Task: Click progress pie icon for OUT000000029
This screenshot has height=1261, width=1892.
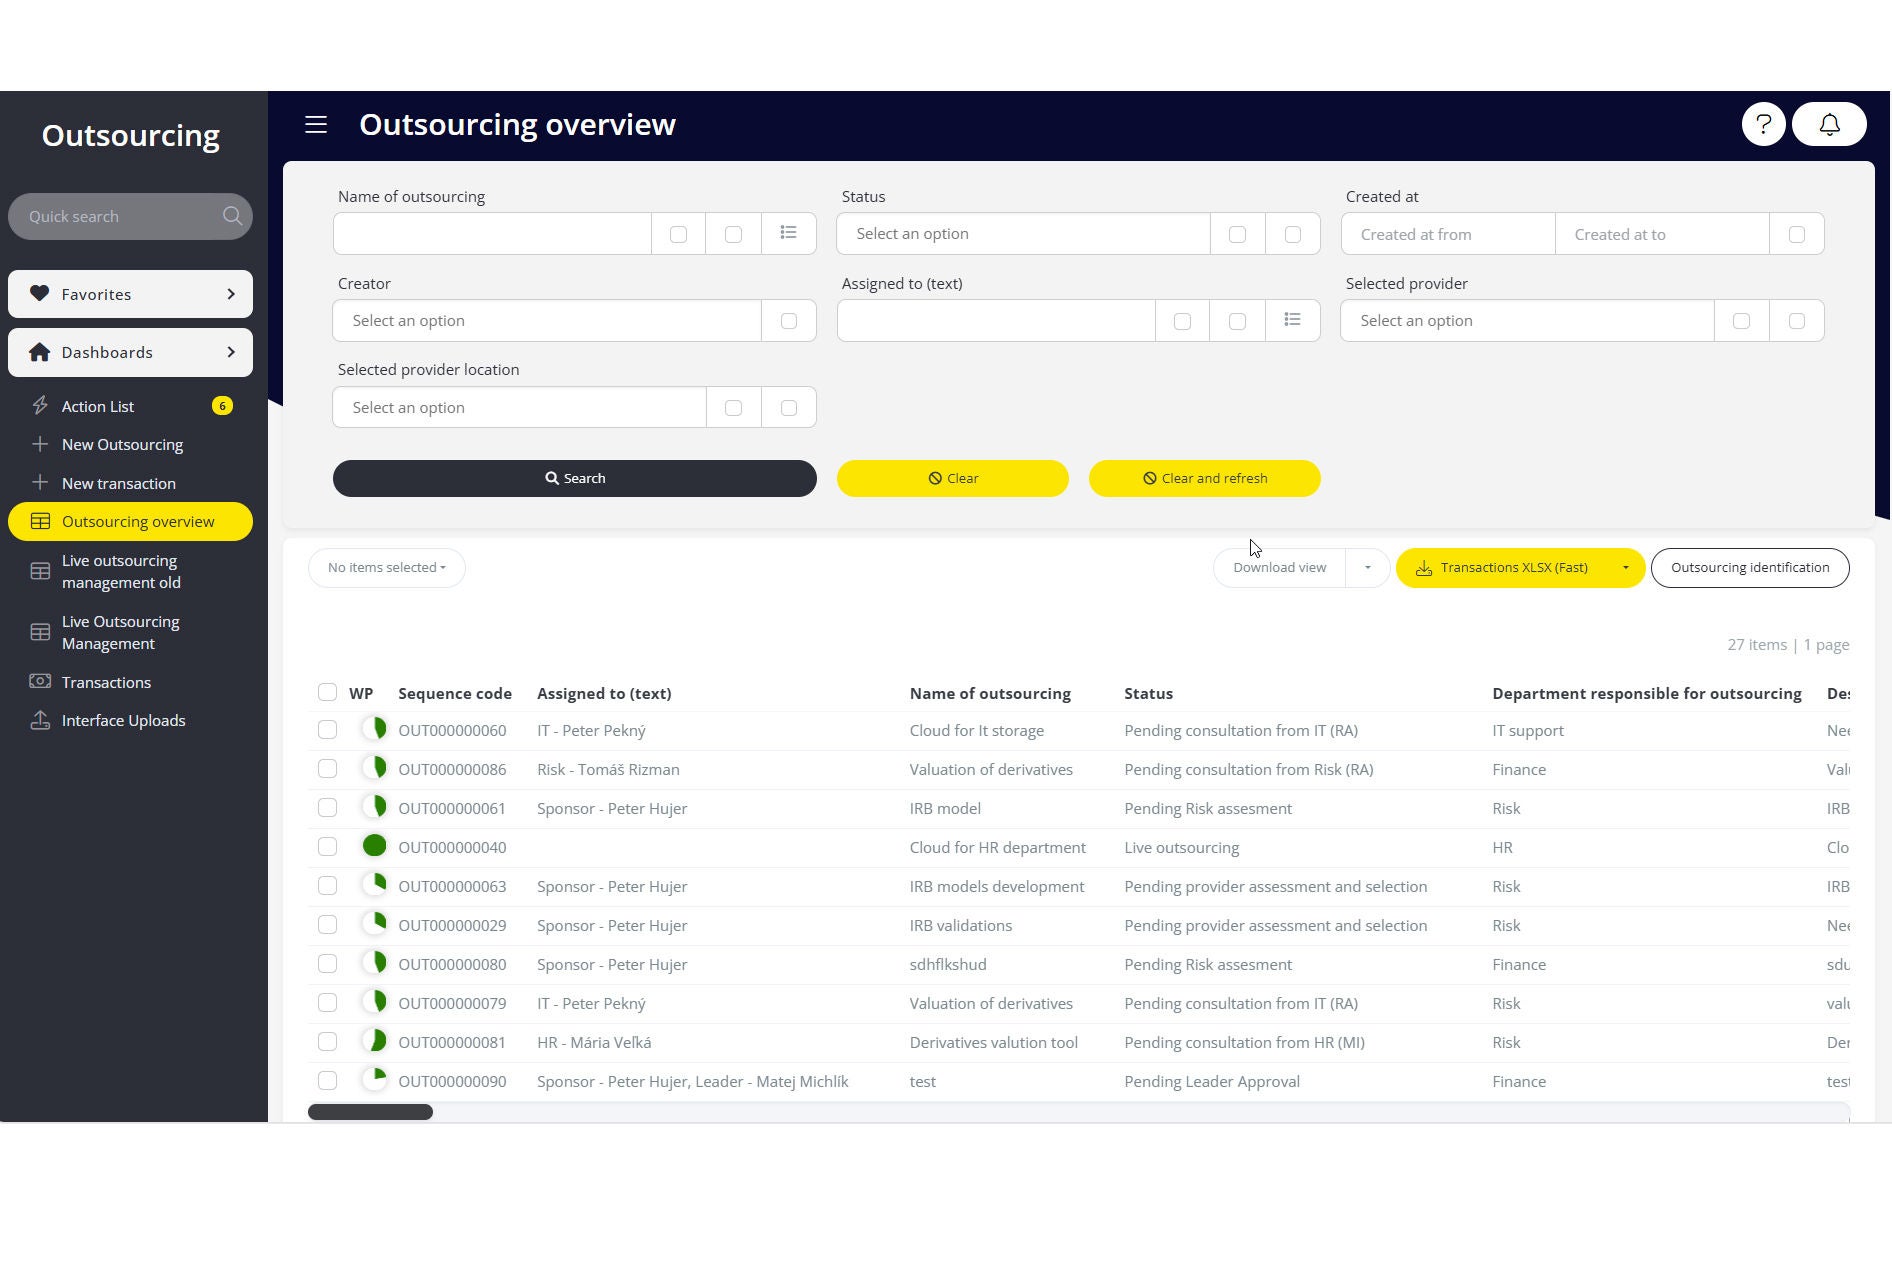Action: (374, 924)
